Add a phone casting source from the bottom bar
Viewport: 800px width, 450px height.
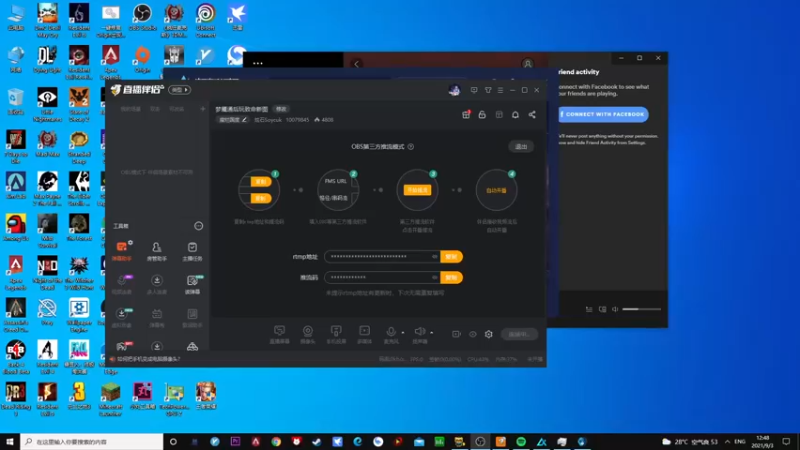coord(336,334)
